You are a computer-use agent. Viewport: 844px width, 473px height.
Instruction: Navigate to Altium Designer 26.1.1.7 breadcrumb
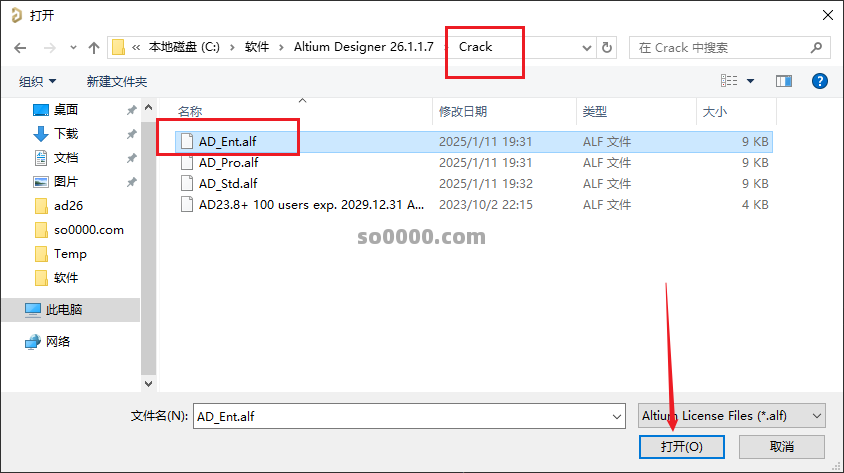tap(363, 47)
